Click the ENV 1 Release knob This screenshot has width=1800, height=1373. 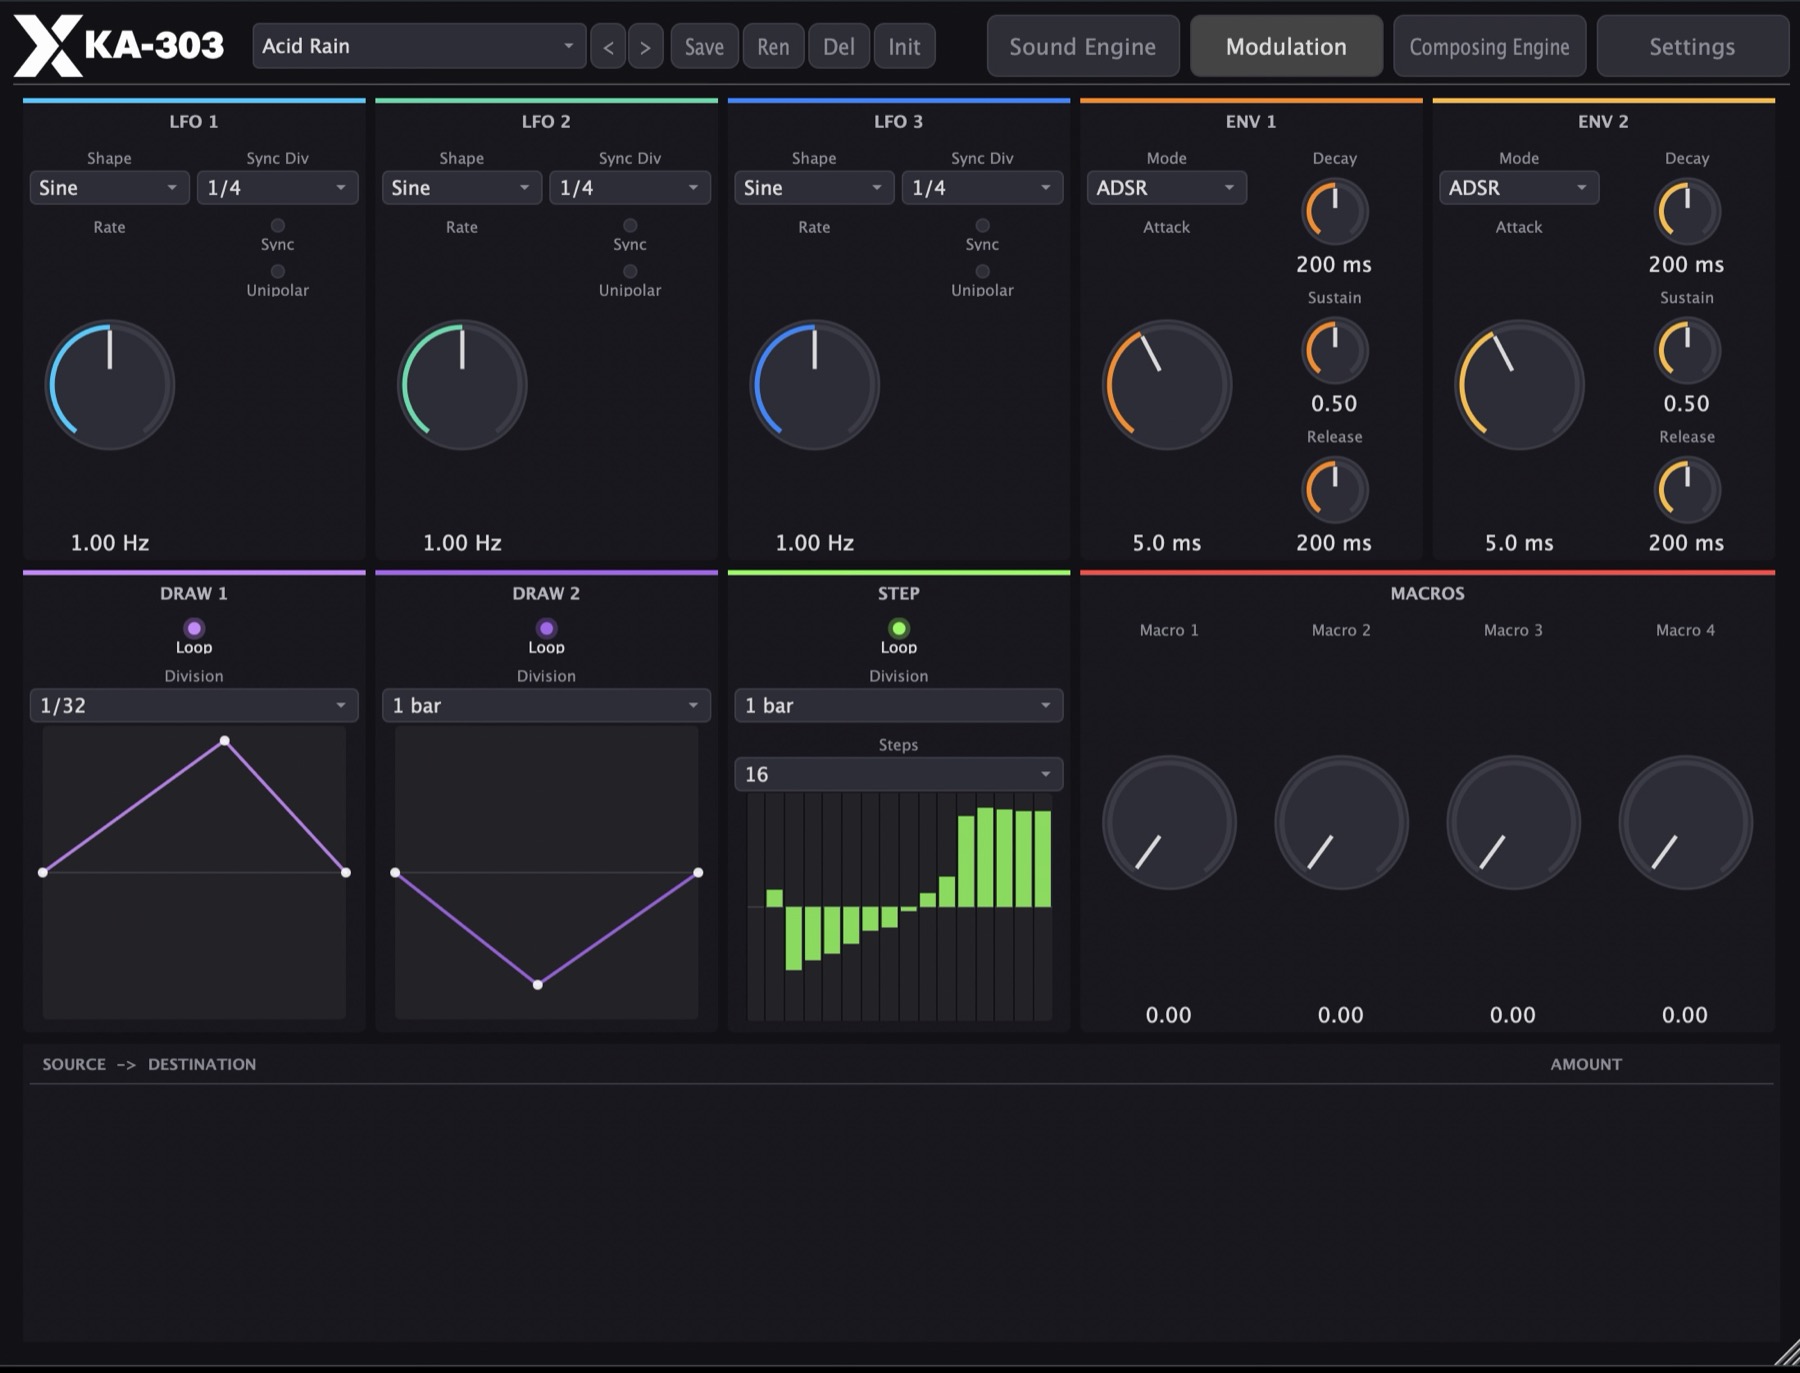click(1335, 490)
